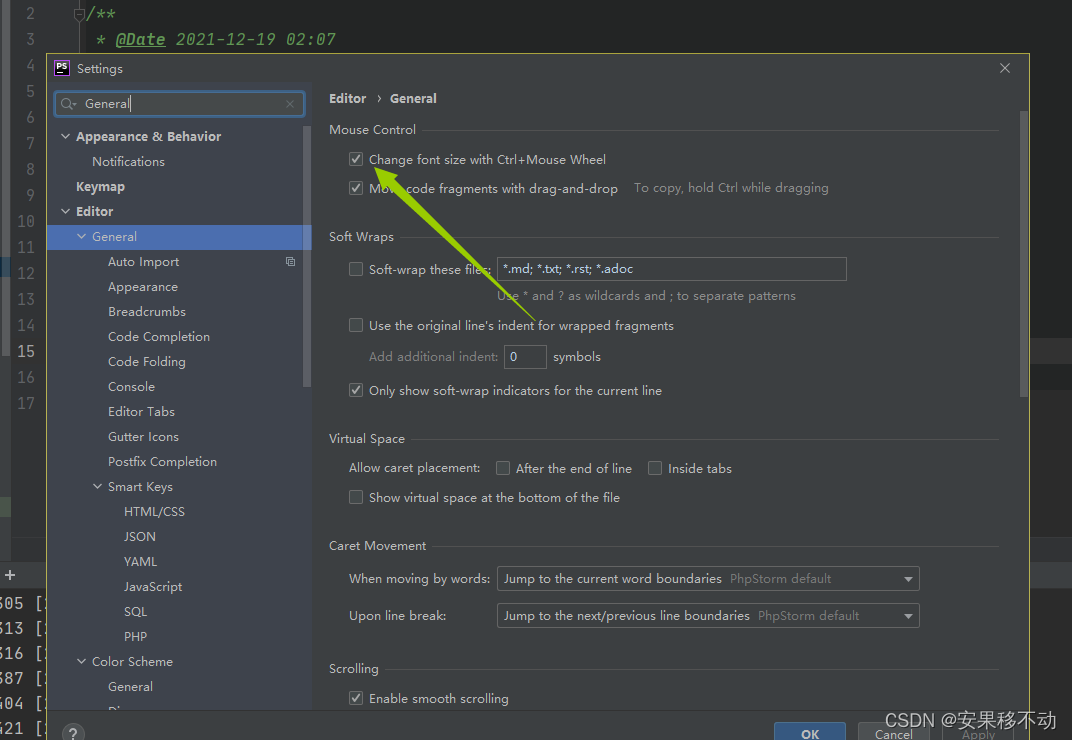Click the PhpStorm logo in Settings title bar
Viewport: 1072px width, 740px height.
coord(62,68)
